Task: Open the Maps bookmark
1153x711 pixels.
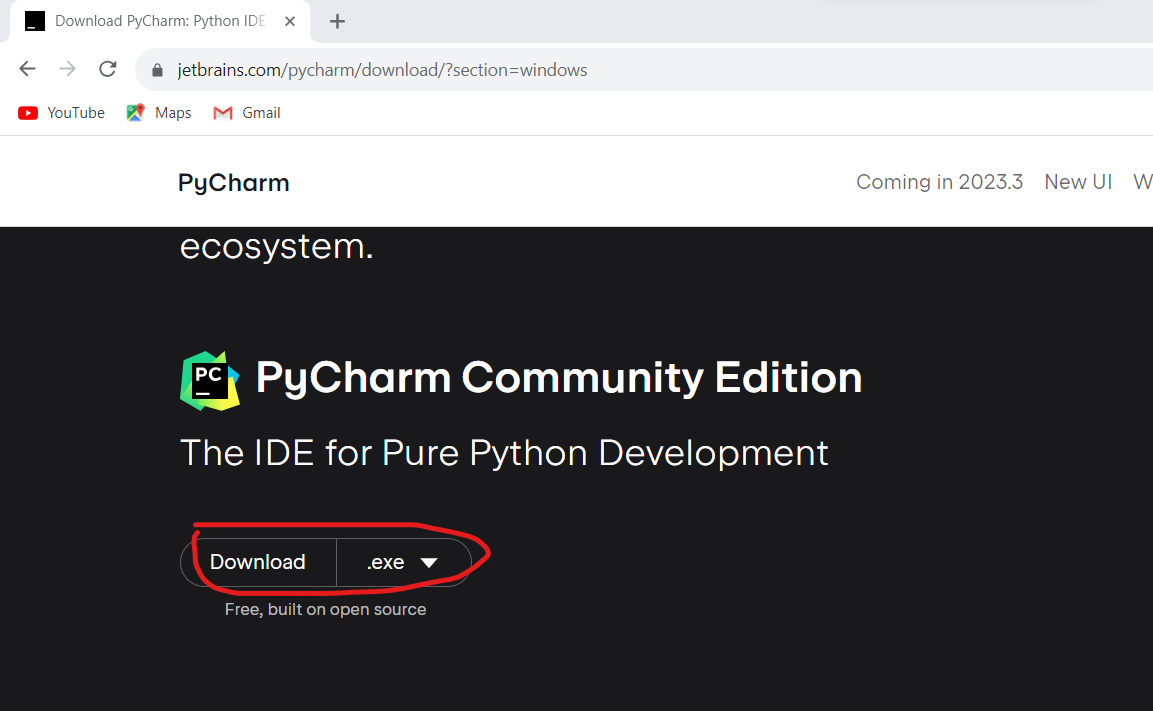Action: tap(159, 112)
